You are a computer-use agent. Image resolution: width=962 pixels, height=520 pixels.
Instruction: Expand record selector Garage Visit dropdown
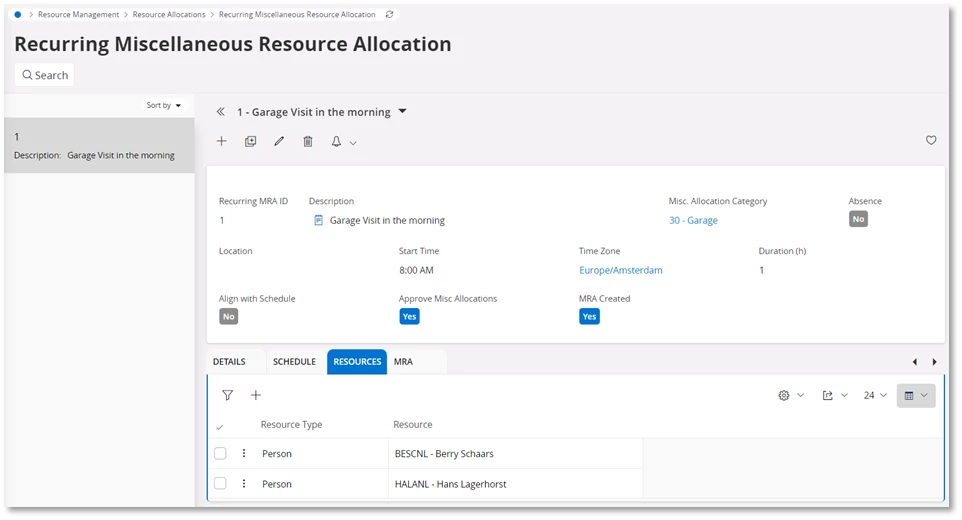click(402, 112)
